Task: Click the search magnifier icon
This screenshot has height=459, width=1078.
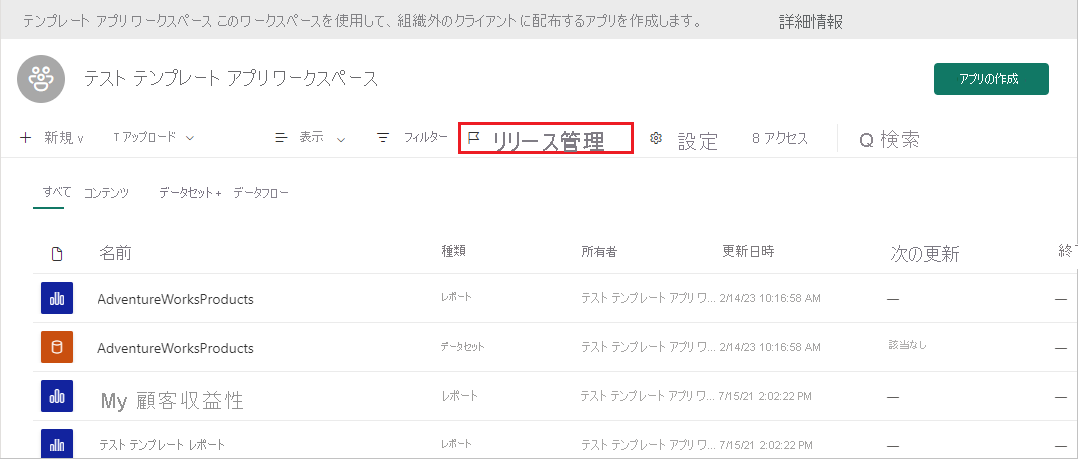Action: click(866, 140)
